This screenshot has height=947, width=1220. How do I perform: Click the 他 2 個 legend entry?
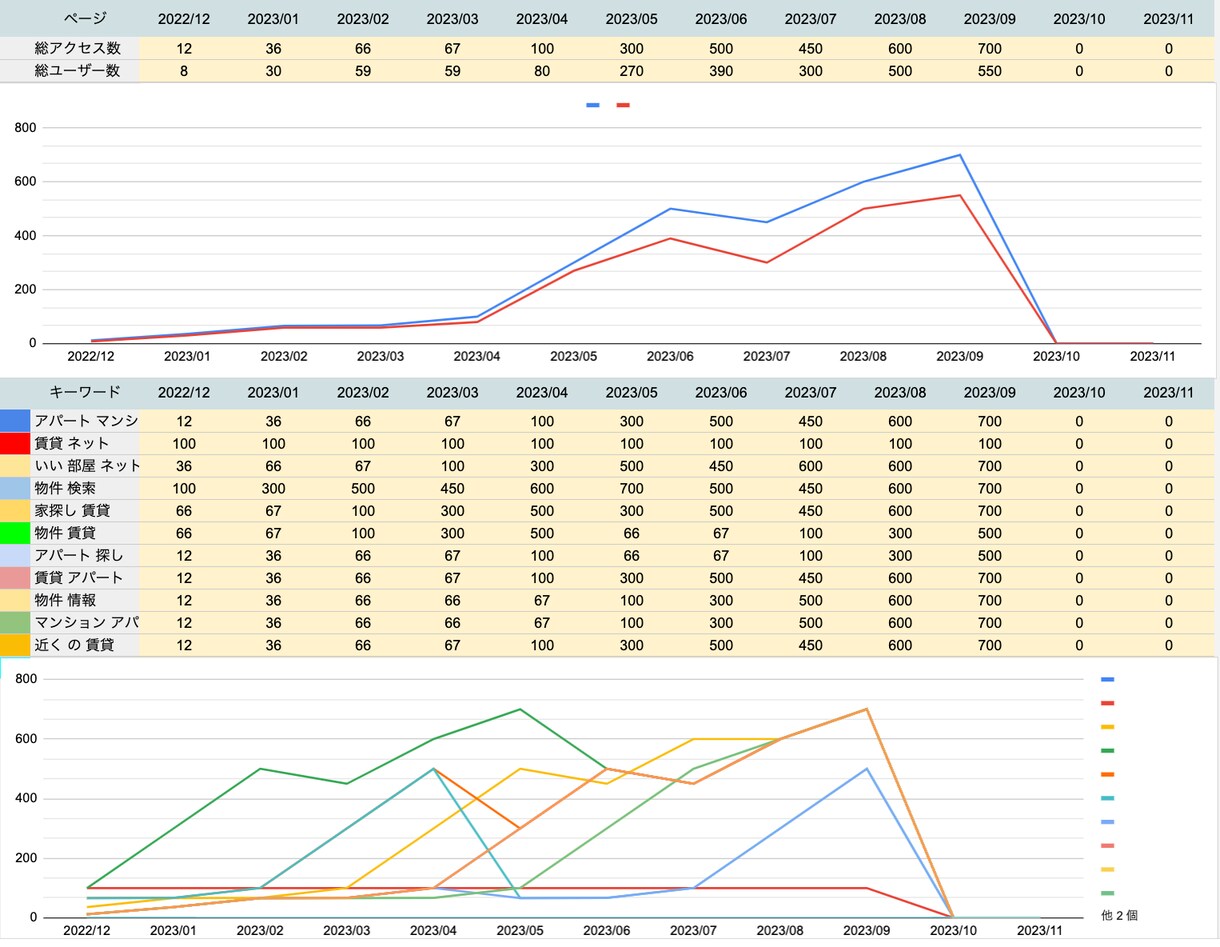1119,915
